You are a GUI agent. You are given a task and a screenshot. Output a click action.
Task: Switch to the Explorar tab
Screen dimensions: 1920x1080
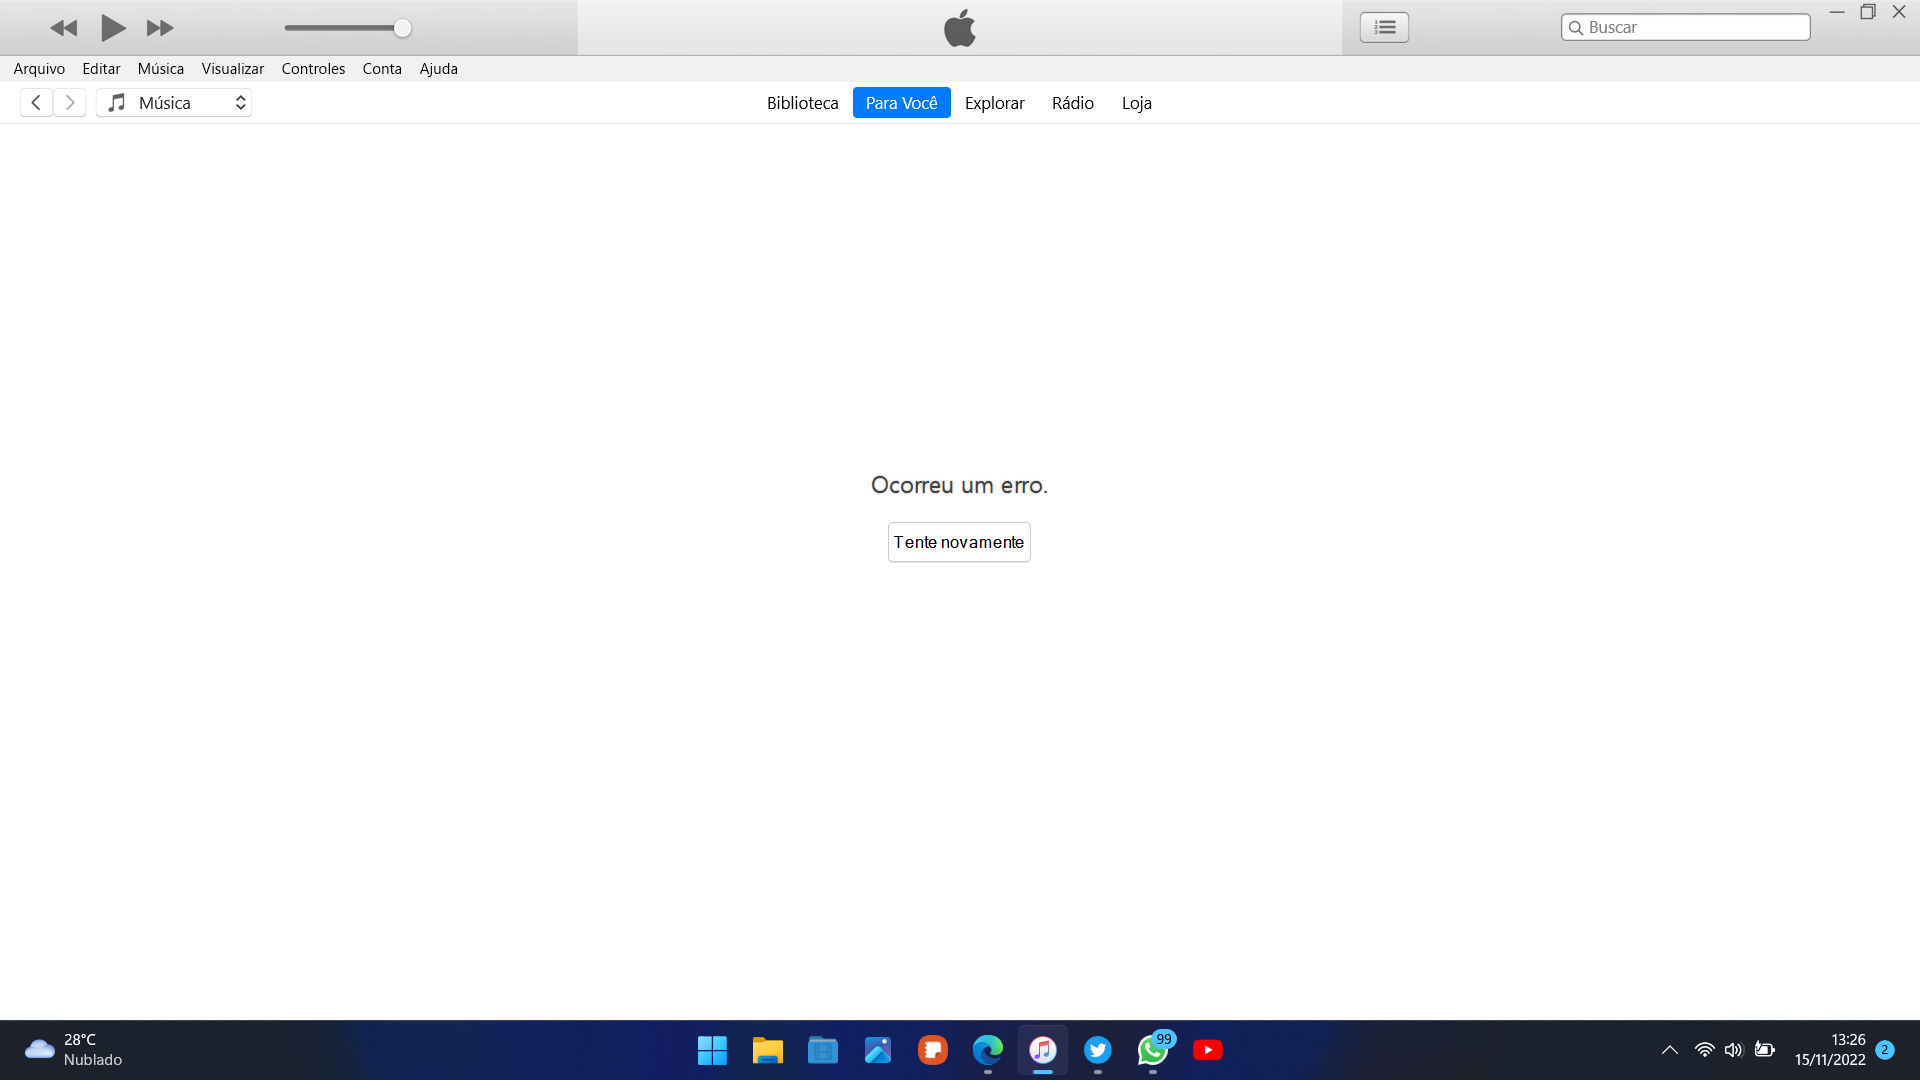[x=994, y=103]
